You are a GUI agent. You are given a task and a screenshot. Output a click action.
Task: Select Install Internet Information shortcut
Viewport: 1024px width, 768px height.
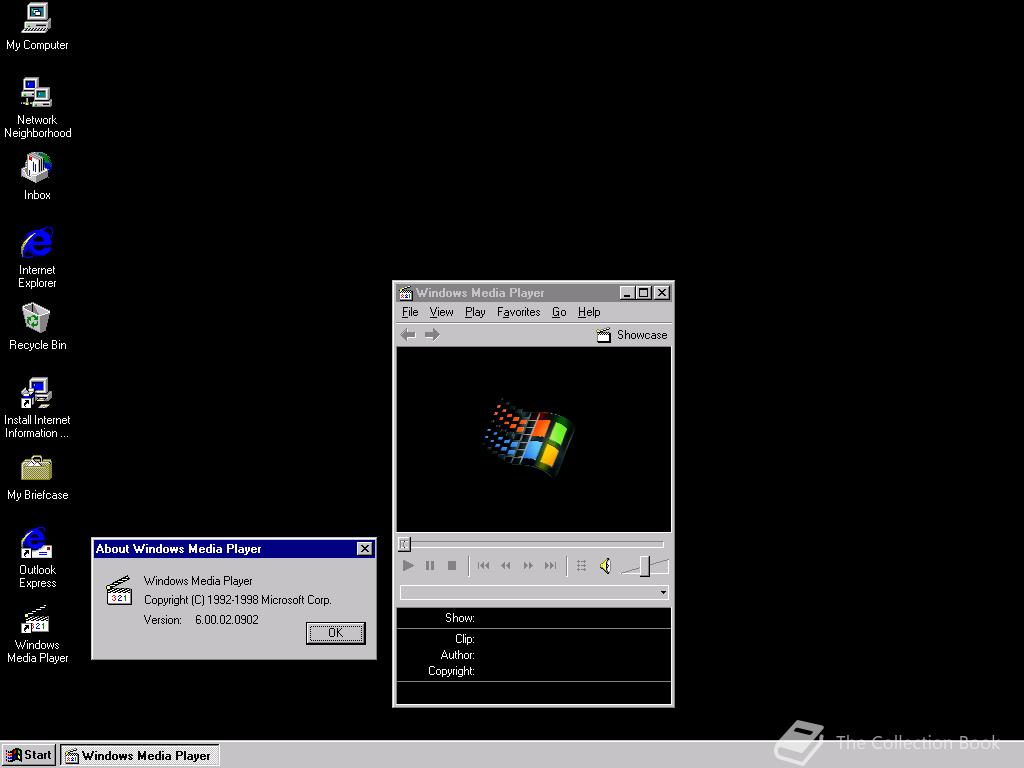coord(37,408)
